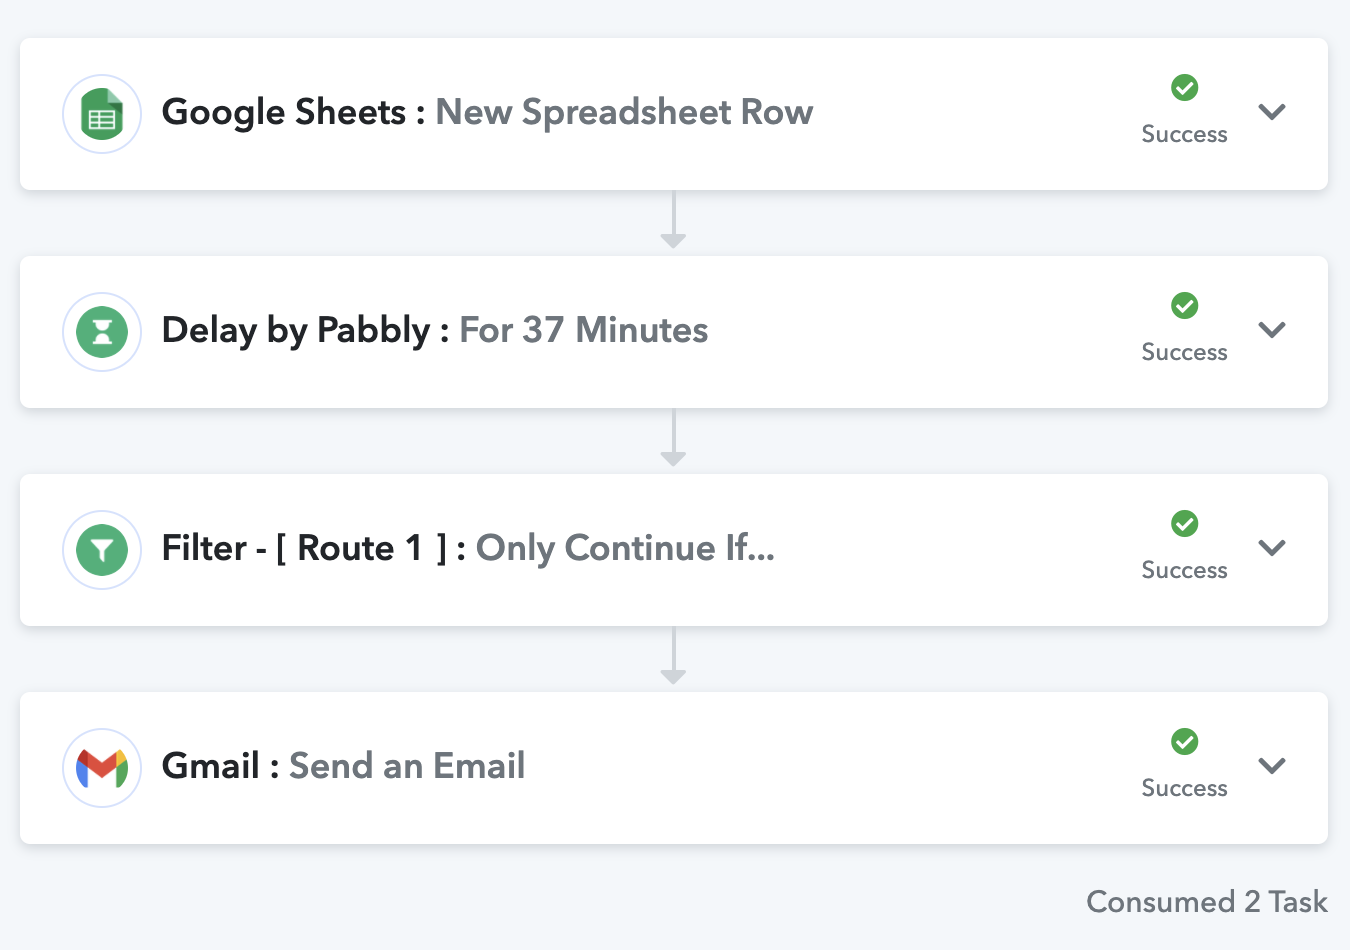
Task: Expand the Filter Route 1 step chevron
Action: pos(1272,548)
